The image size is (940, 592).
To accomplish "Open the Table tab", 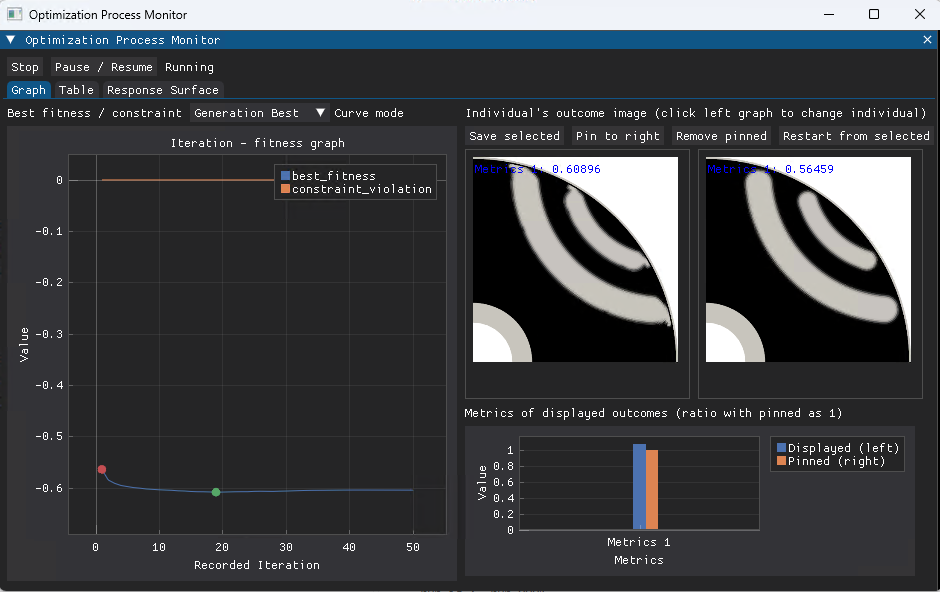I will 76,90.
